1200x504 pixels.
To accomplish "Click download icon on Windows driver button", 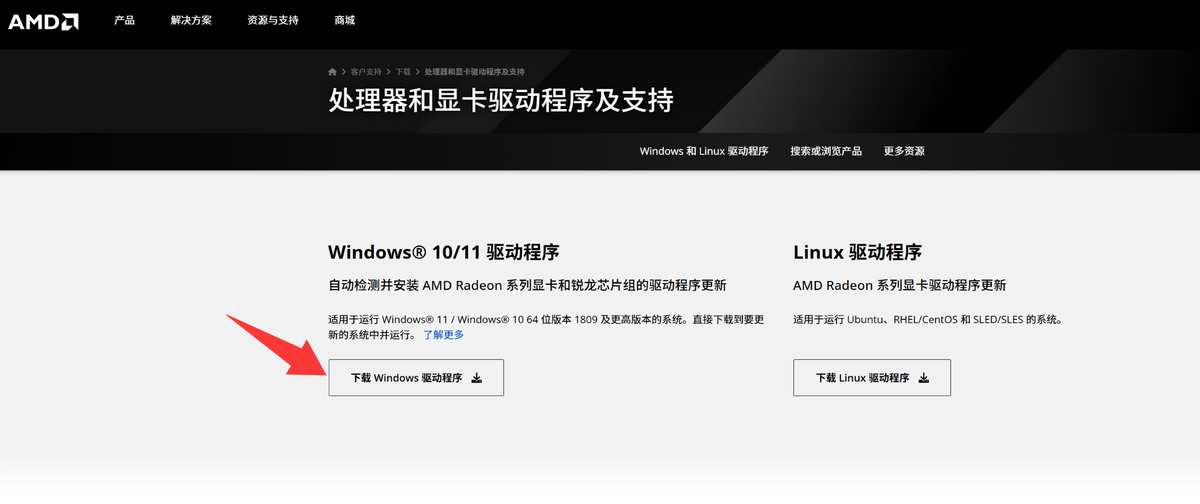I will (477, 378).
